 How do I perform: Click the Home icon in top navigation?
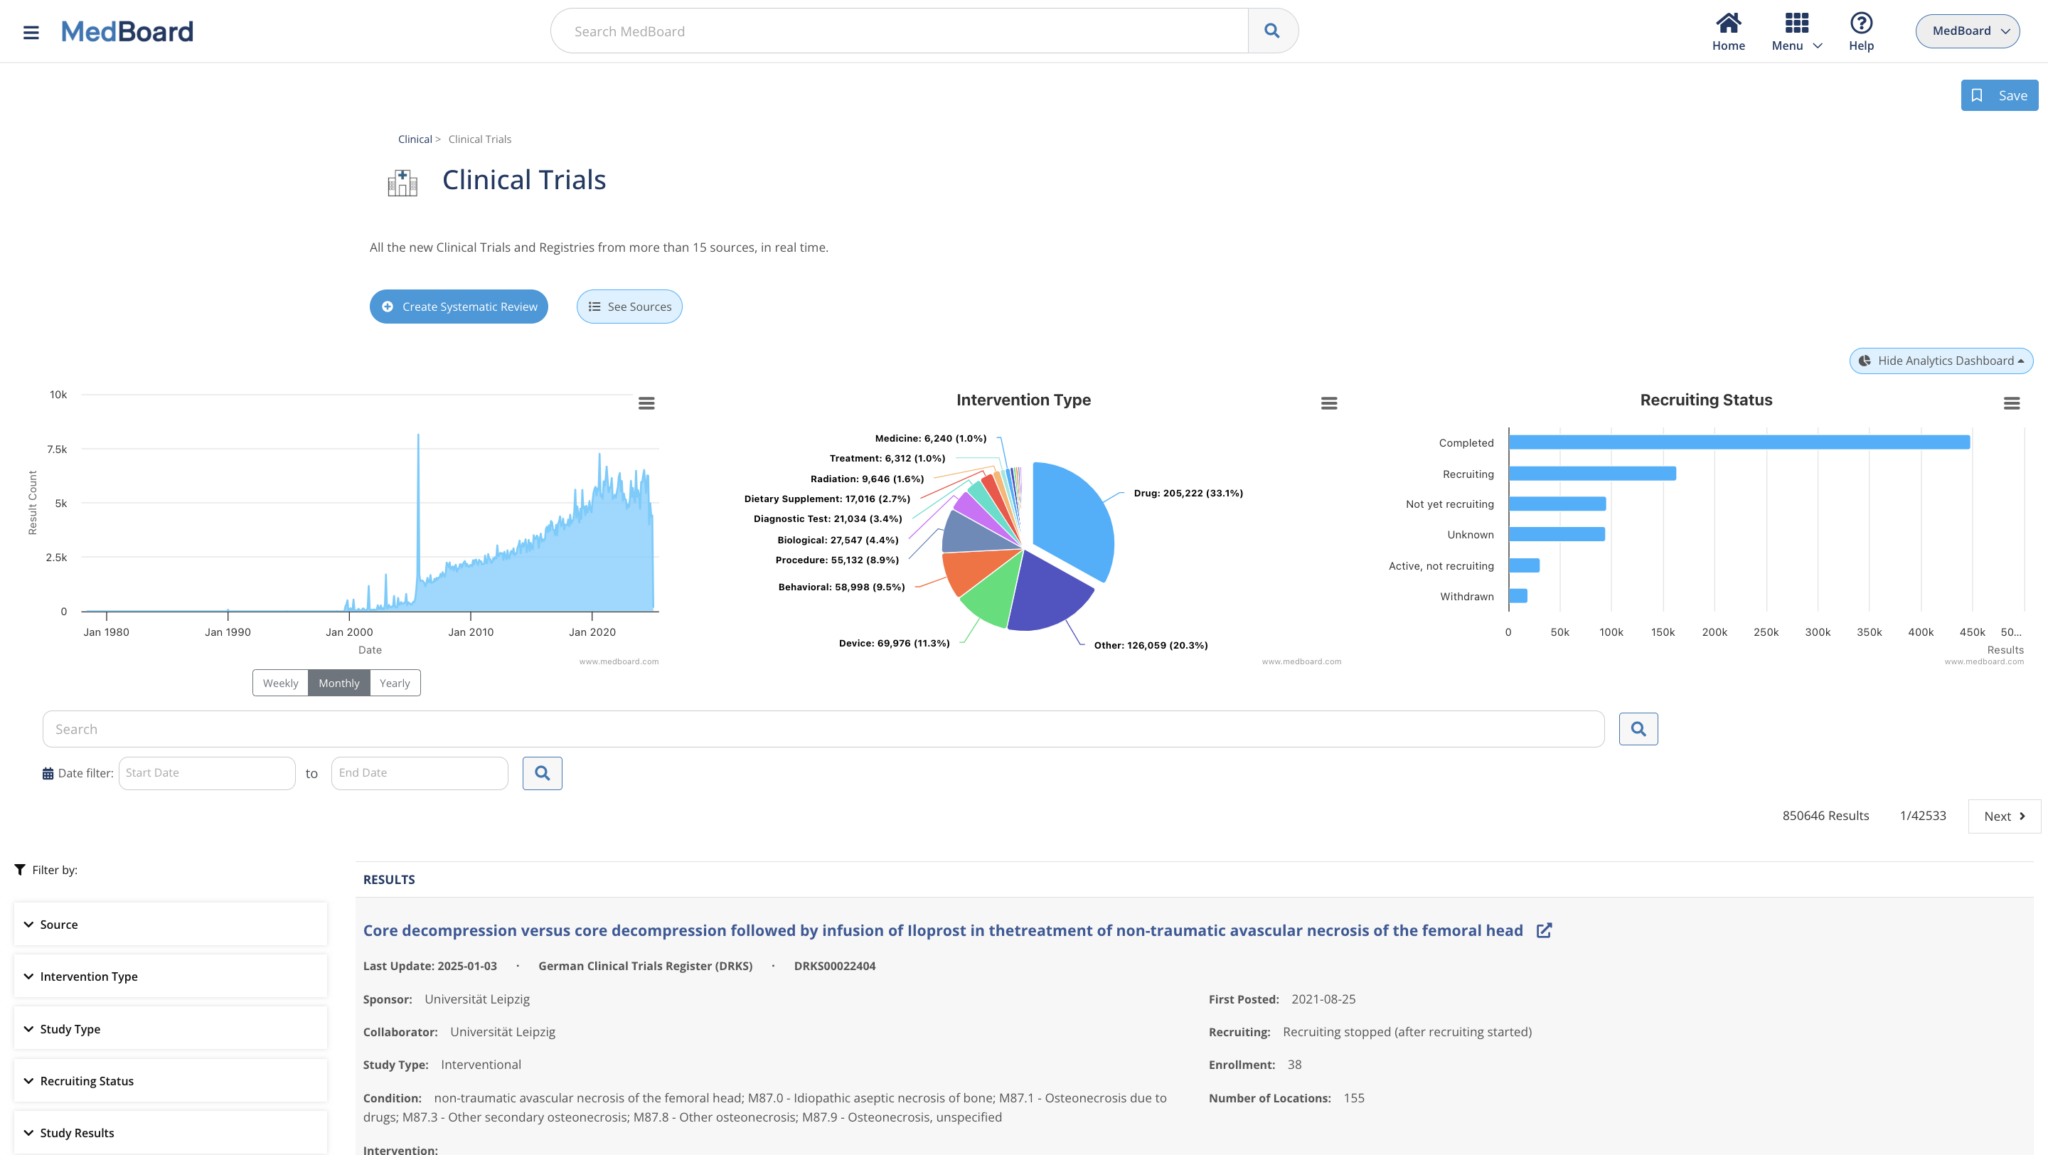click(1728, 23)
